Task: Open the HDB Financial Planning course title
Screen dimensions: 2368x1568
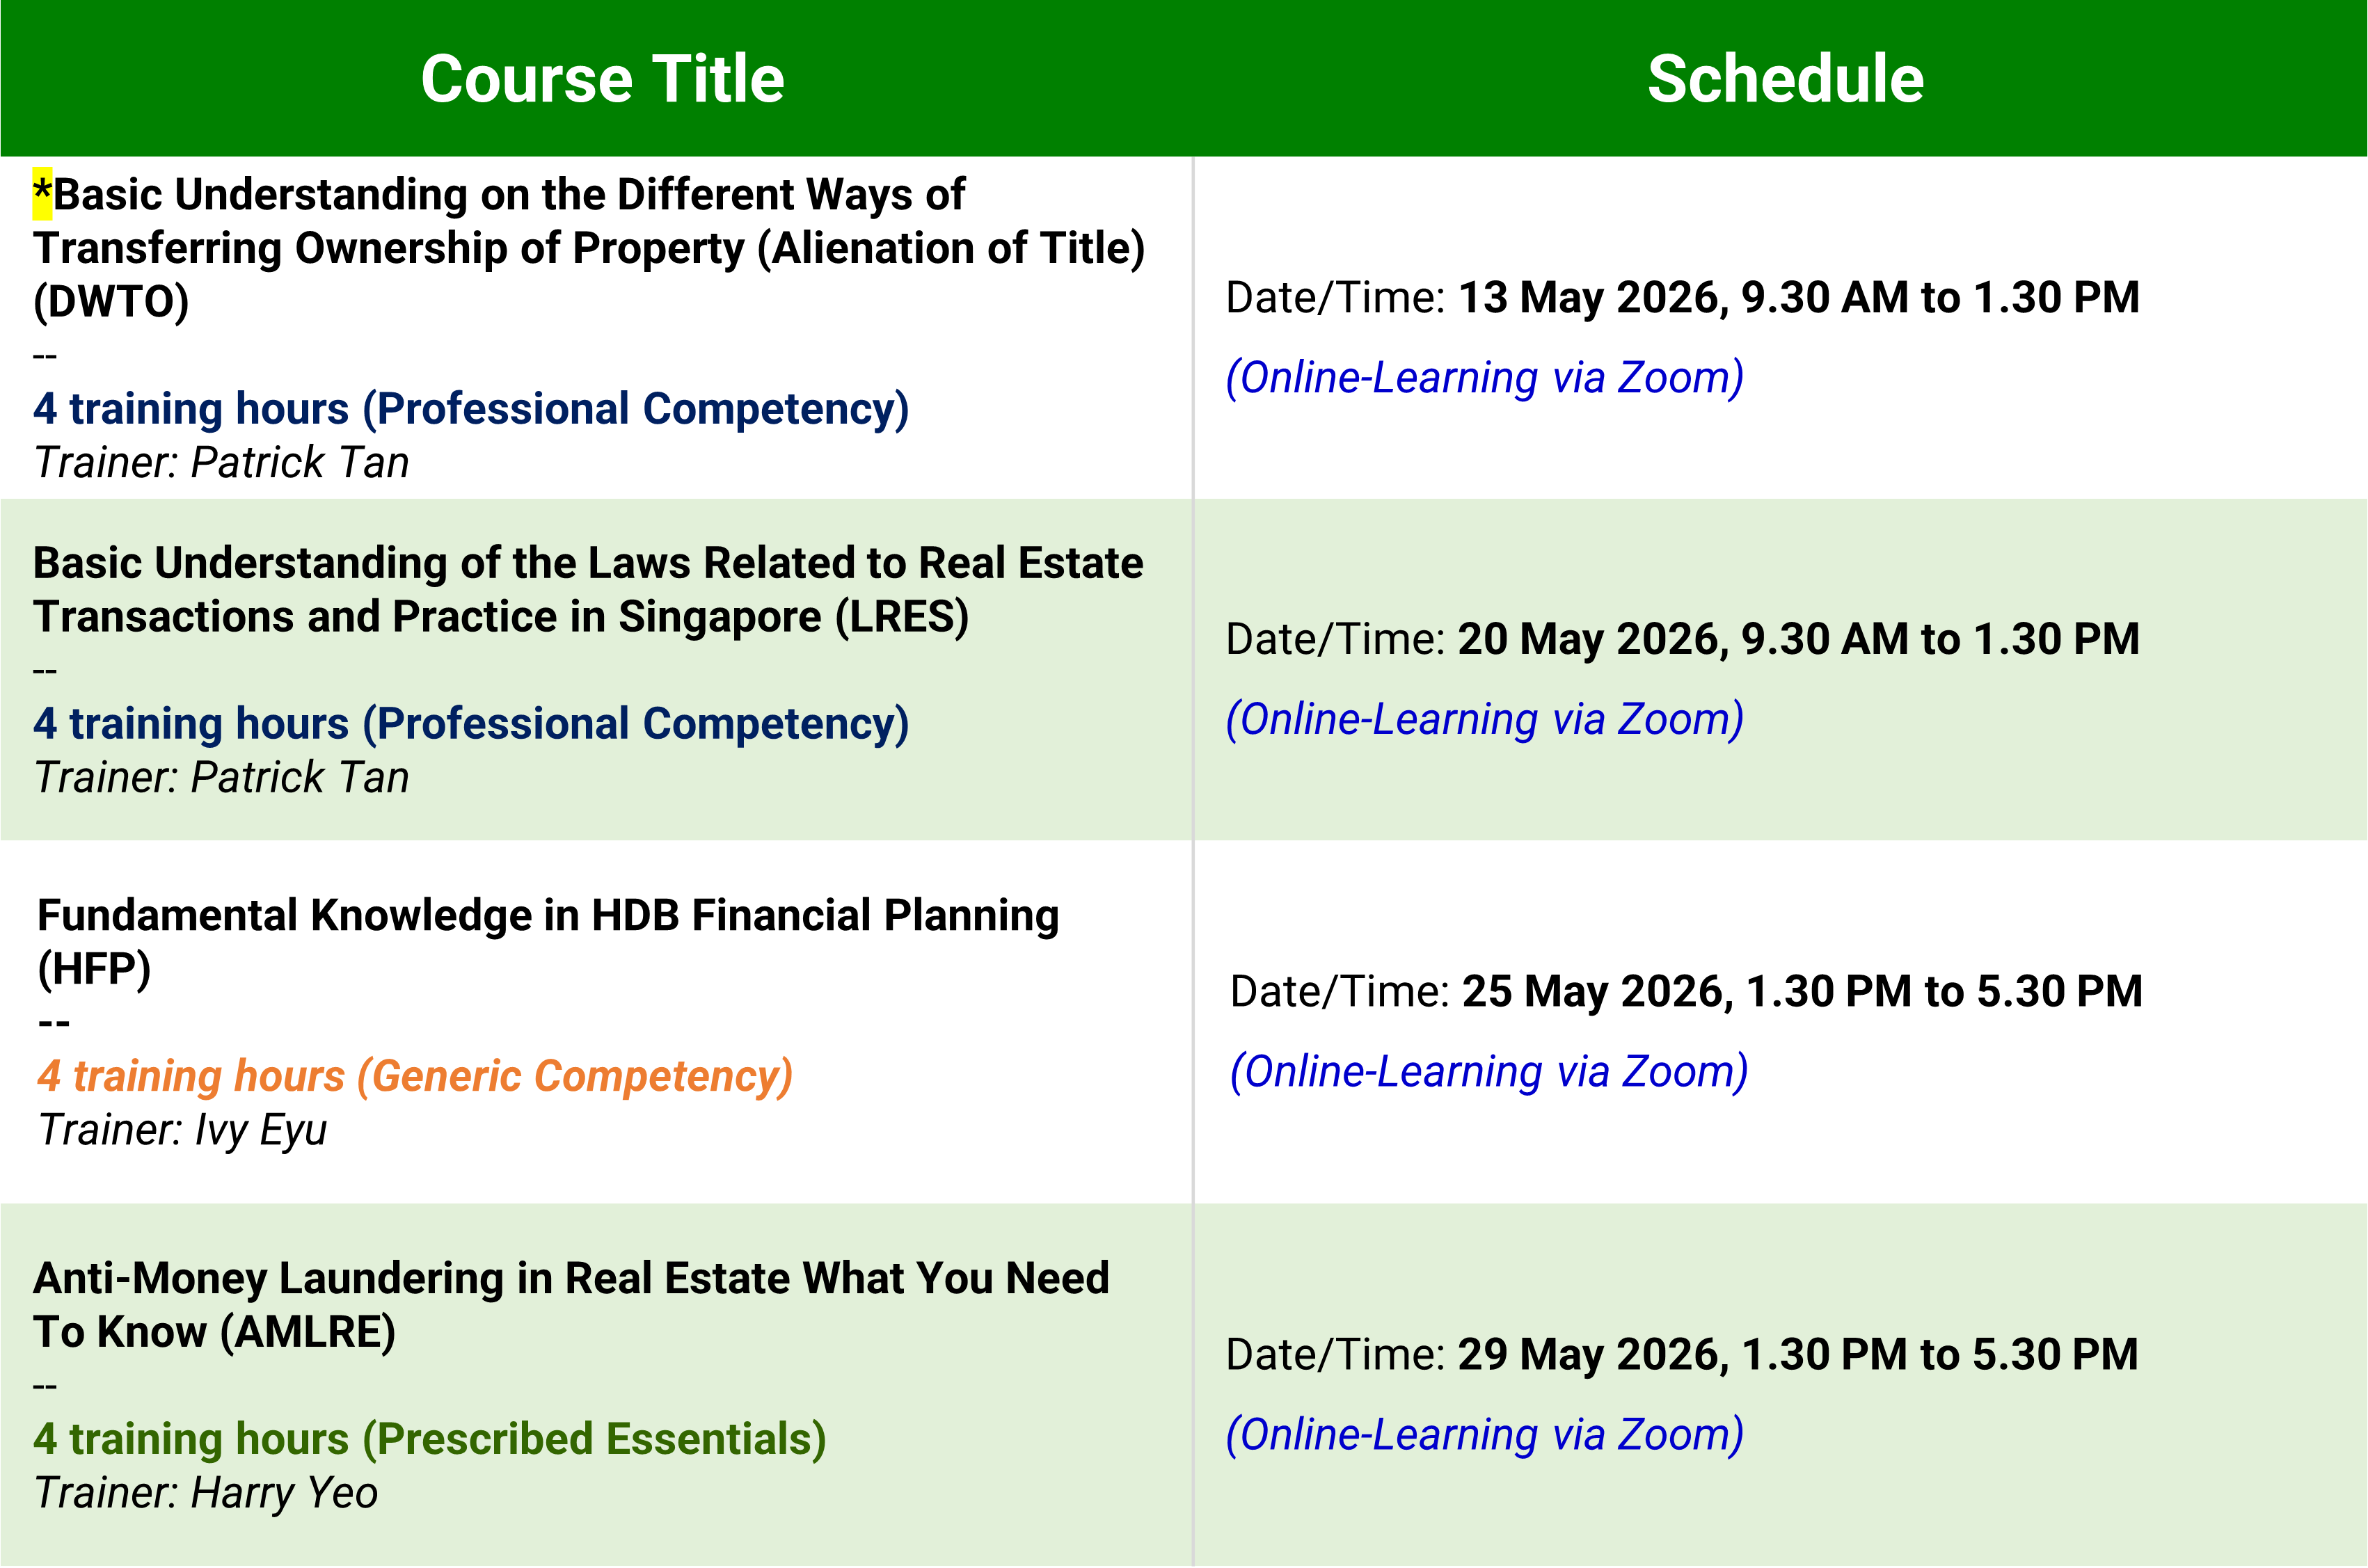Action: (x=548, y=942)
